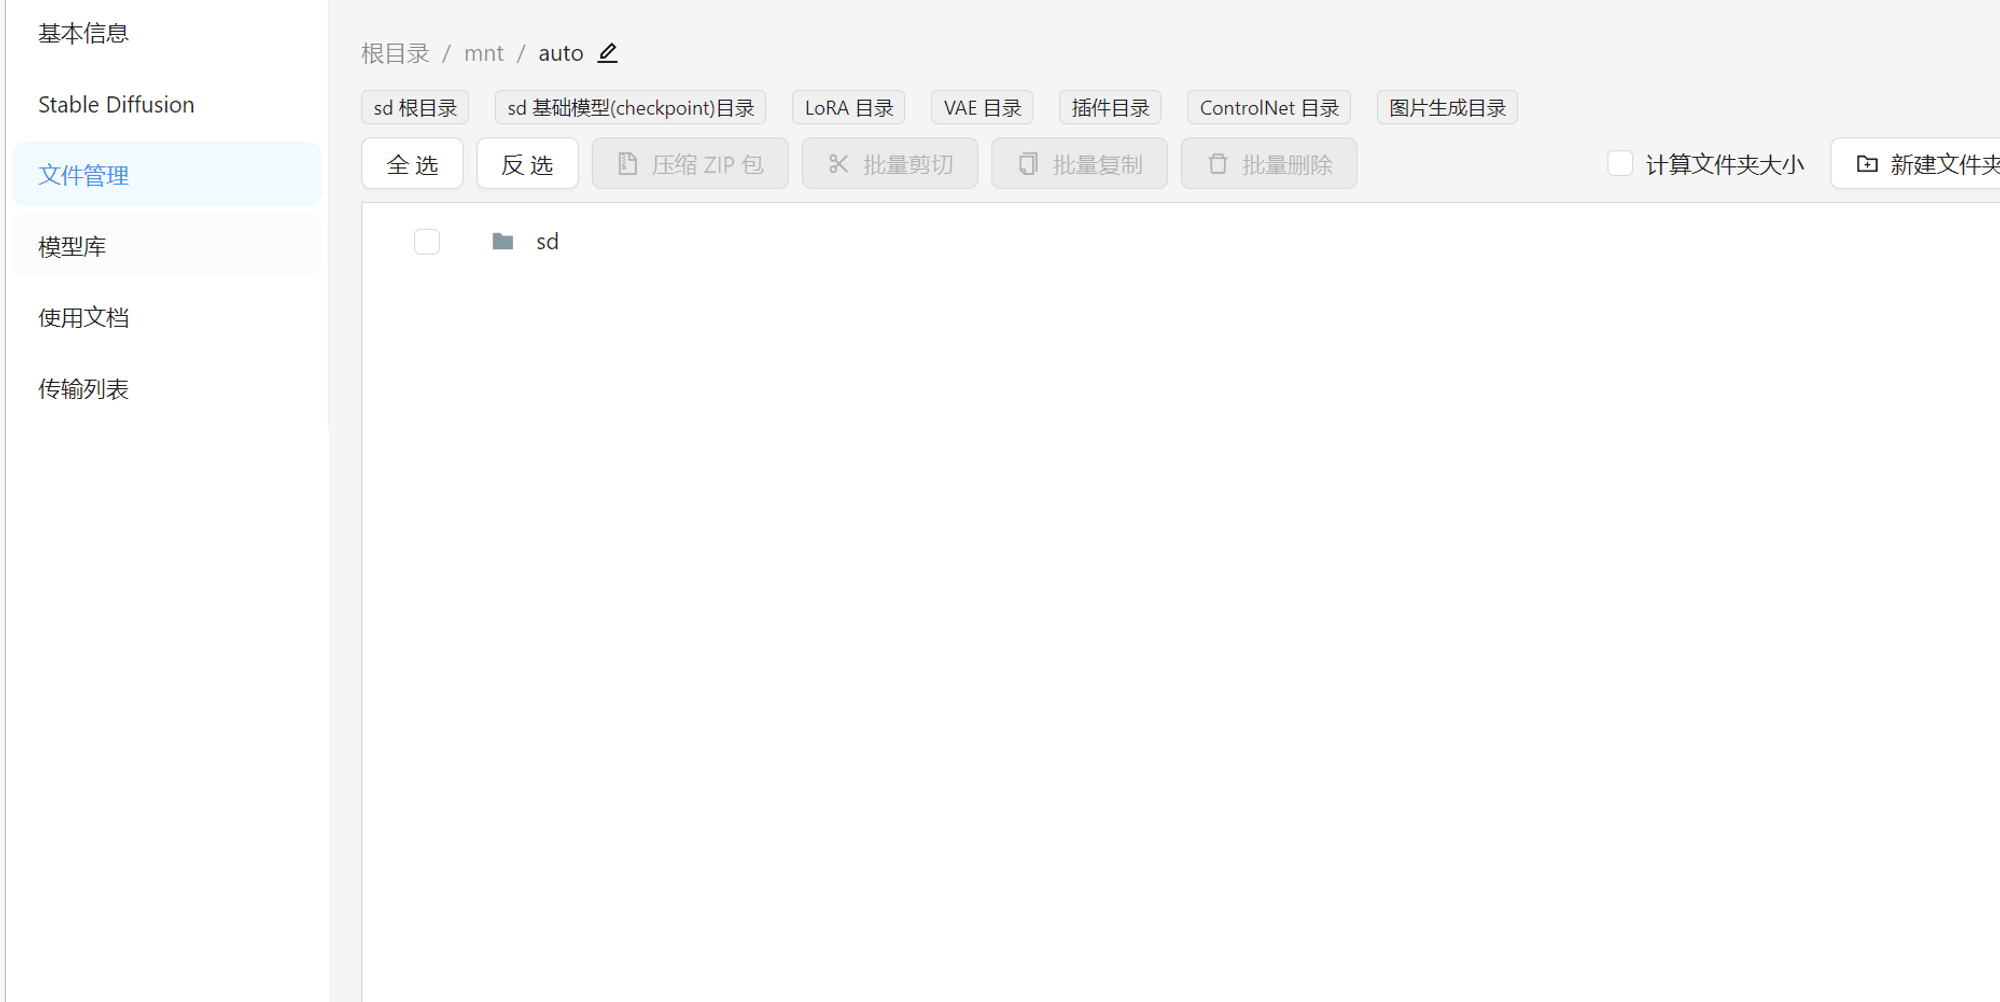Image resolution: width=2000 pixels, height=1002 pixels.
Task: Open the 使用文档 page
Action: (x=83, y=317)
